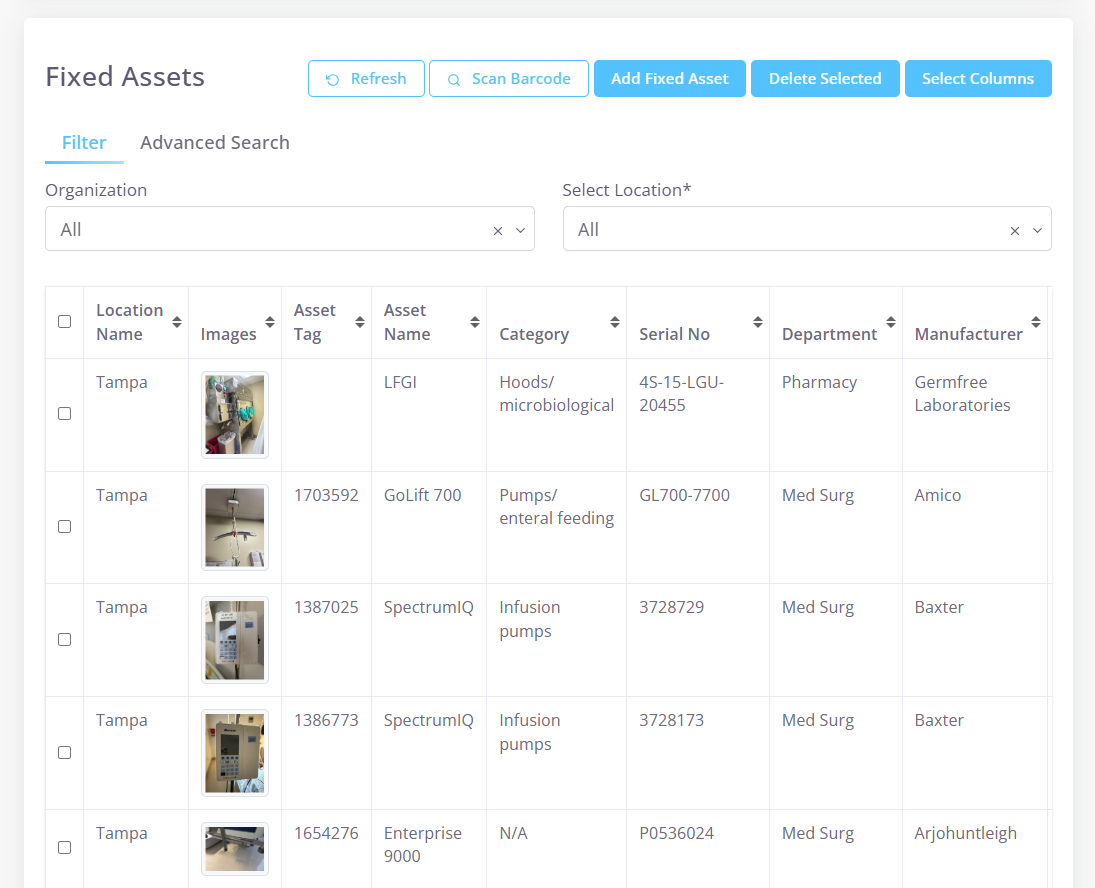
Task: Switch to the Advanced Search tab
Action: [214, 143]
